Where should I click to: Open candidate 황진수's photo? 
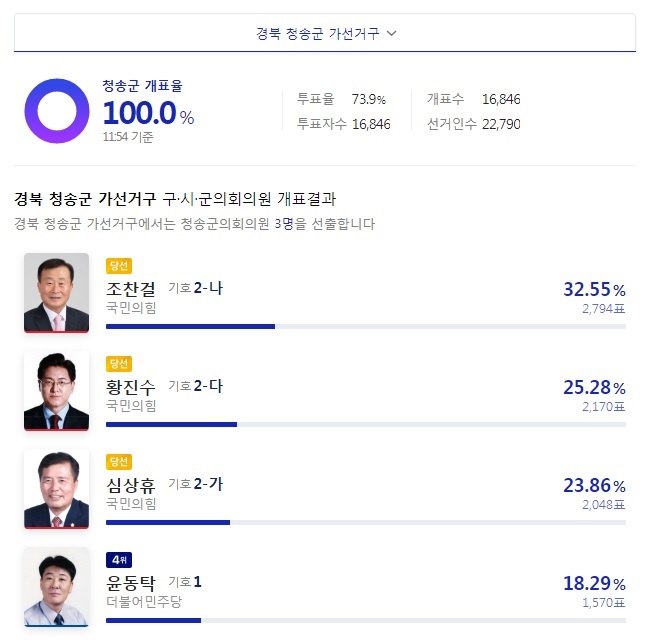56,391
